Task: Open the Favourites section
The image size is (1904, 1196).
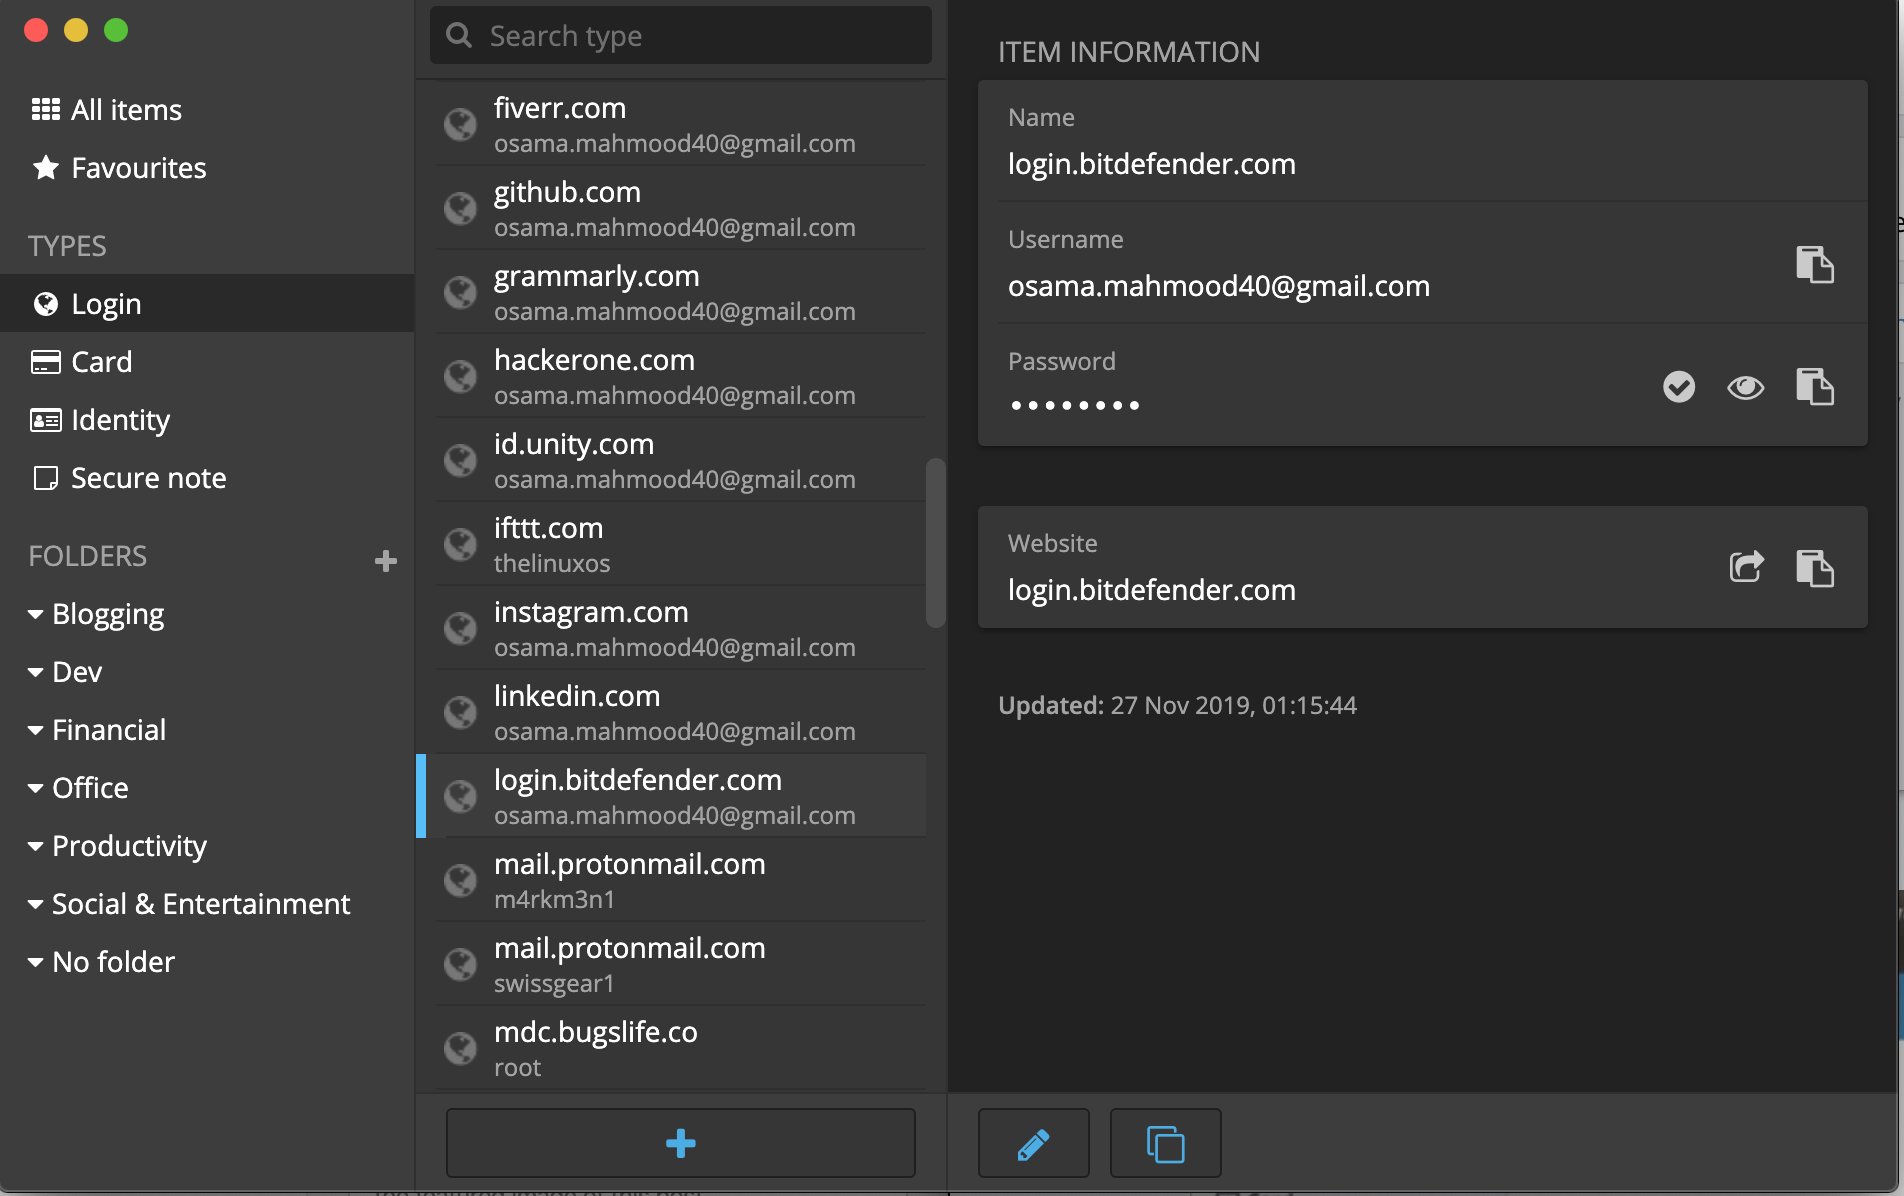Action: 138,168
